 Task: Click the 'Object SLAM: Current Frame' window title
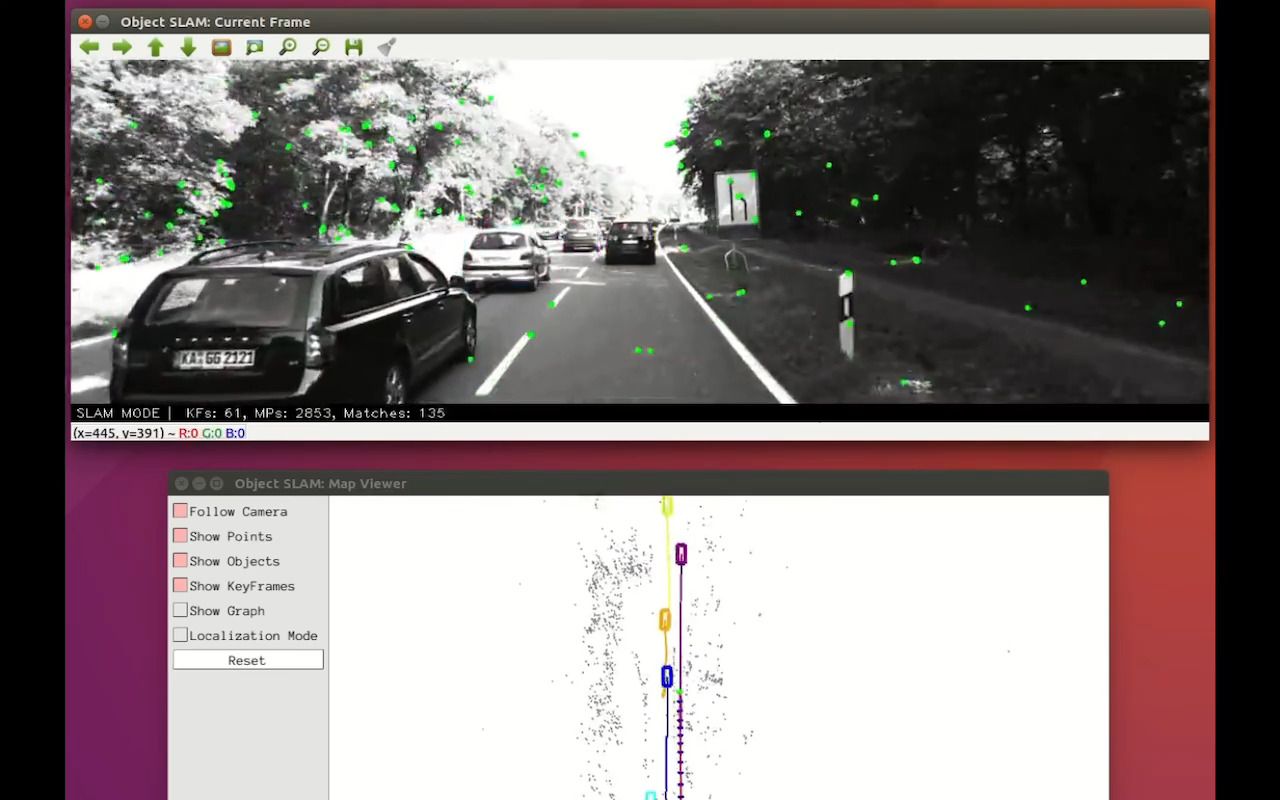coord(215,21)
